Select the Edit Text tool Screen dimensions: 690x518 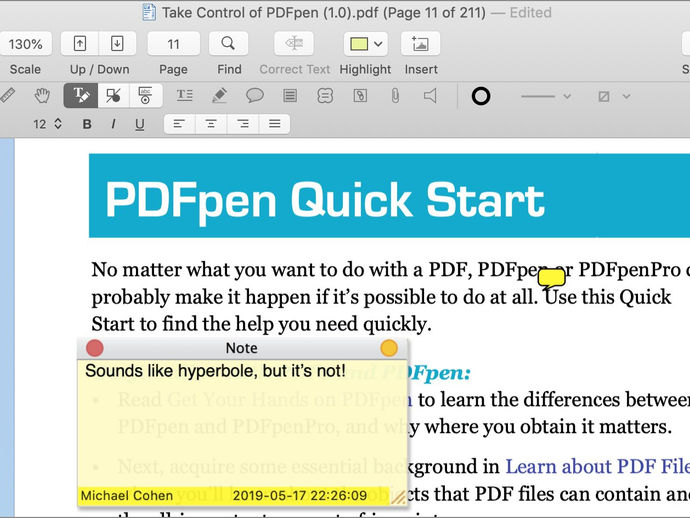(x=81, y=96)
